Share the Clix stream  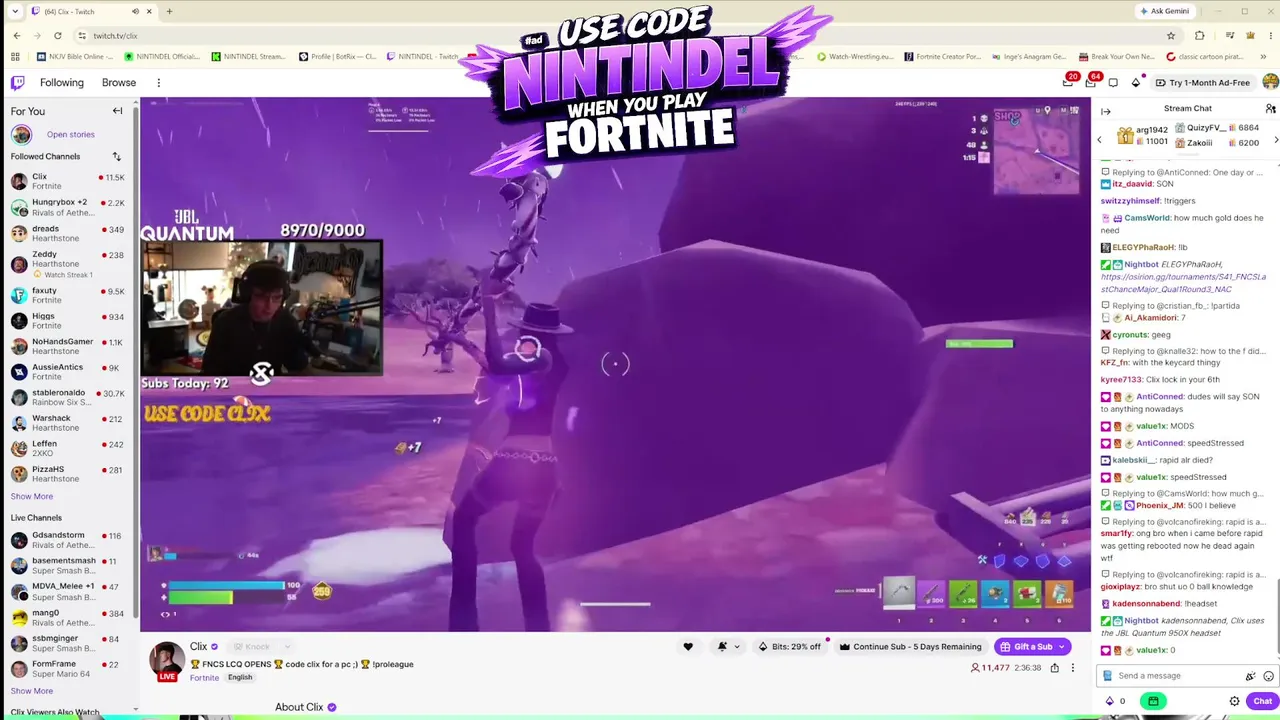pos(1054,668)
